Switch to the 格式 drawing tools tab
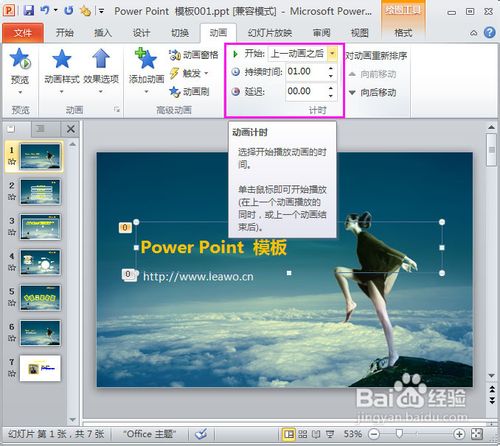The width and height of the screenshot is (500, 446). 403,33
